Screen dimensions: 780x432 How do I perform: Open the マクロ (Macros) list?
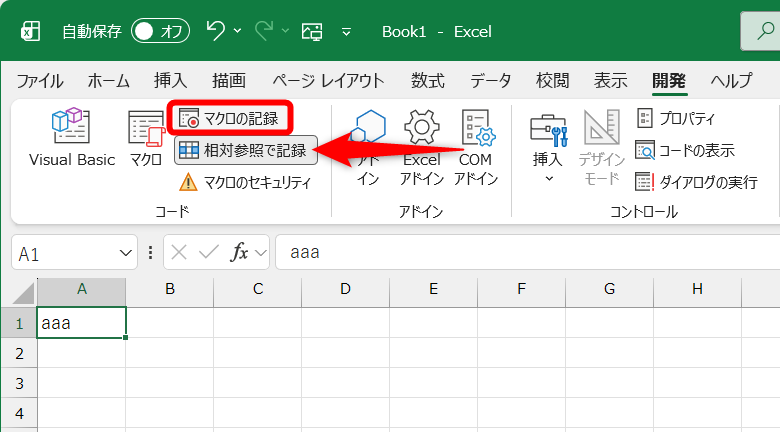click(x=145, y=137)
